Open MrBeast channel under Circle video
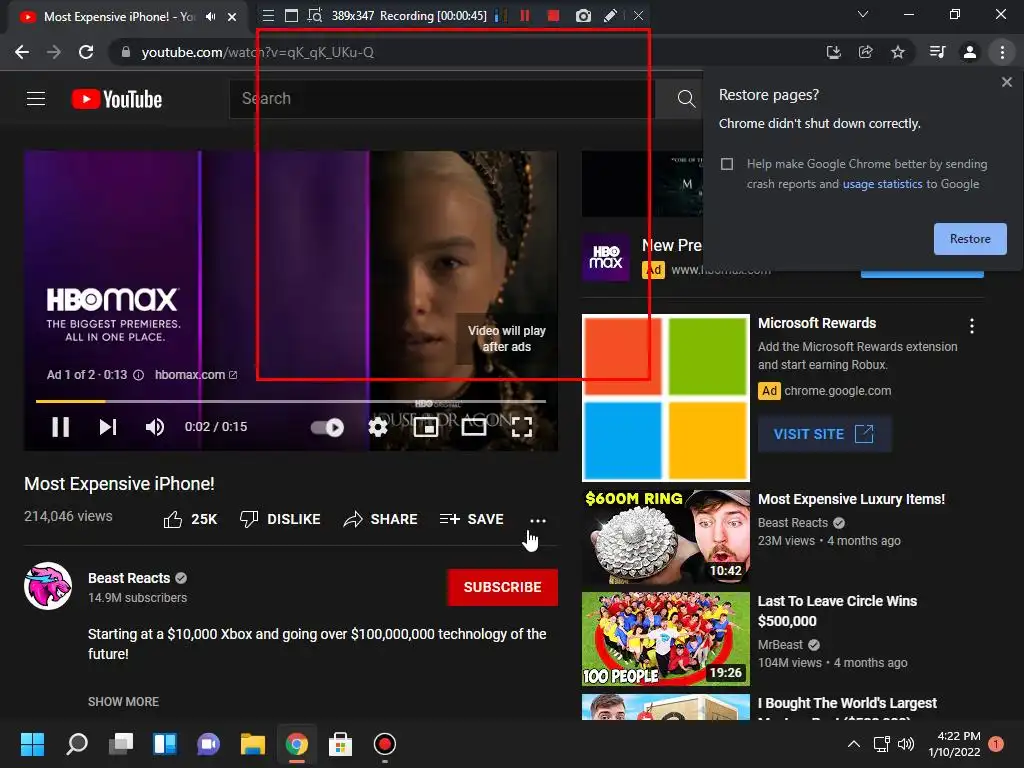The height and width of the screenshot is (768, 1024). [x=780, y=645]
